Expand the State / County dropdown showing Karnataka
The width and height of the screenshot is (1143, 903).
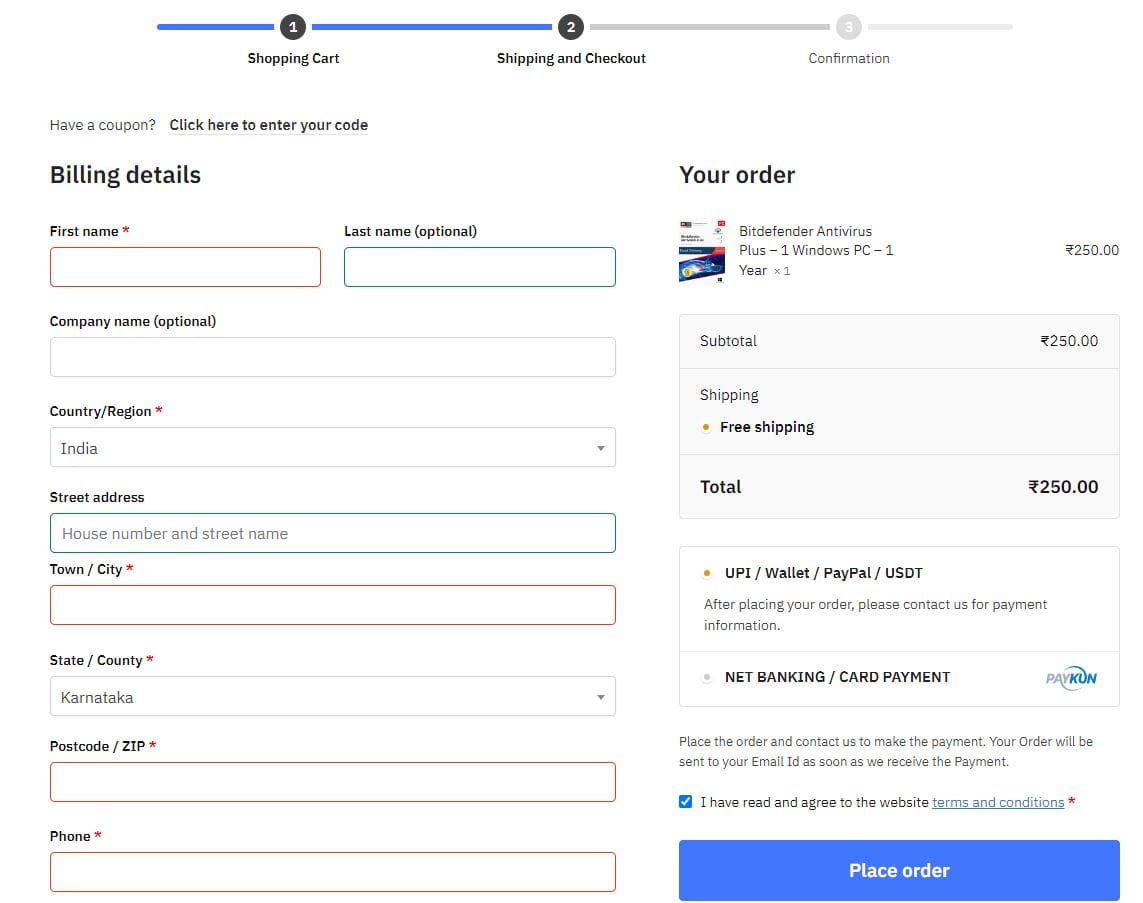coord(332,697)
